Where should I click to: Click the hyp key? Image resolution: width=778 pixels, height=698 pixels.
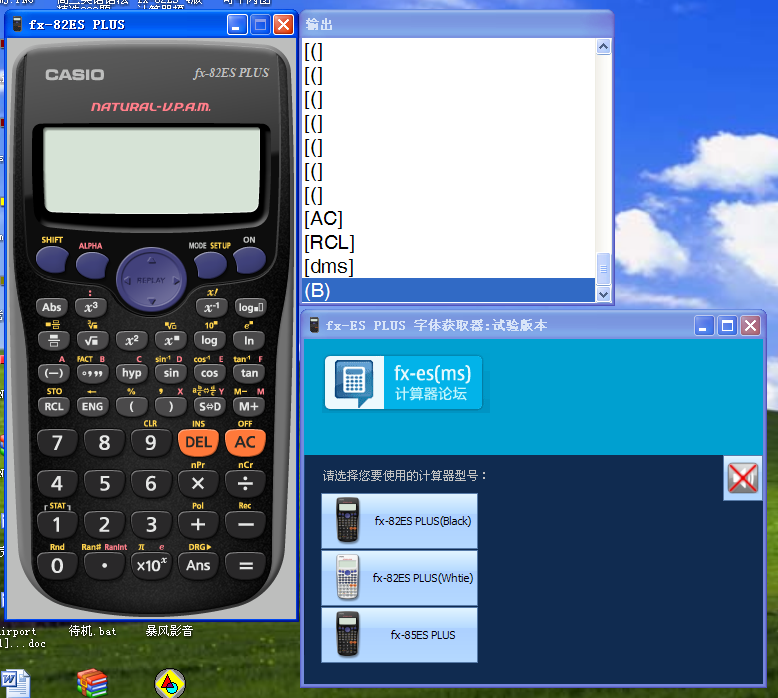[x=131, y=373]
